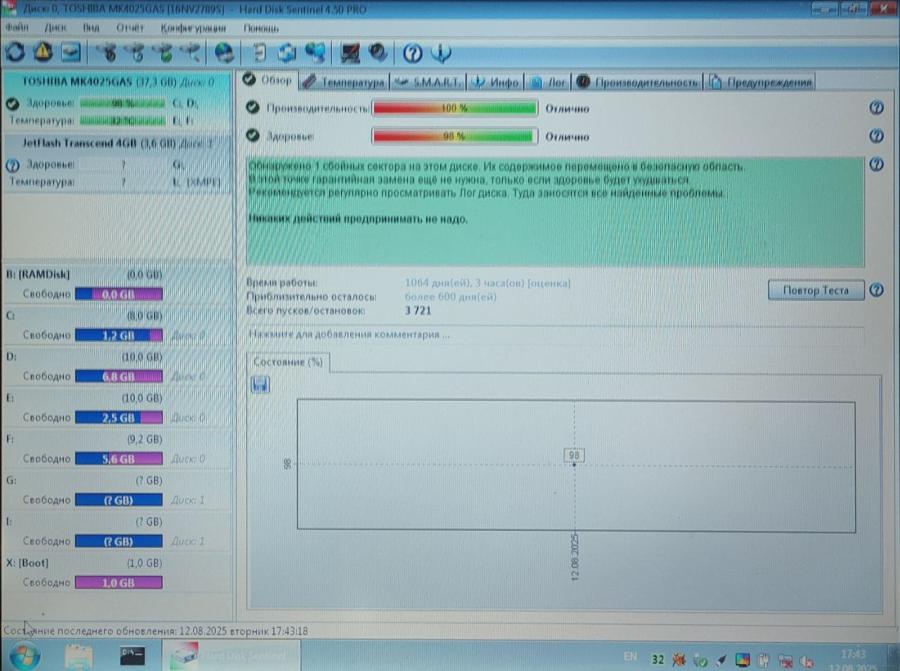The height and width of the screenshot is (671, 900).
Task: Open the Конфигурация menu
Action: pos(193,27)
